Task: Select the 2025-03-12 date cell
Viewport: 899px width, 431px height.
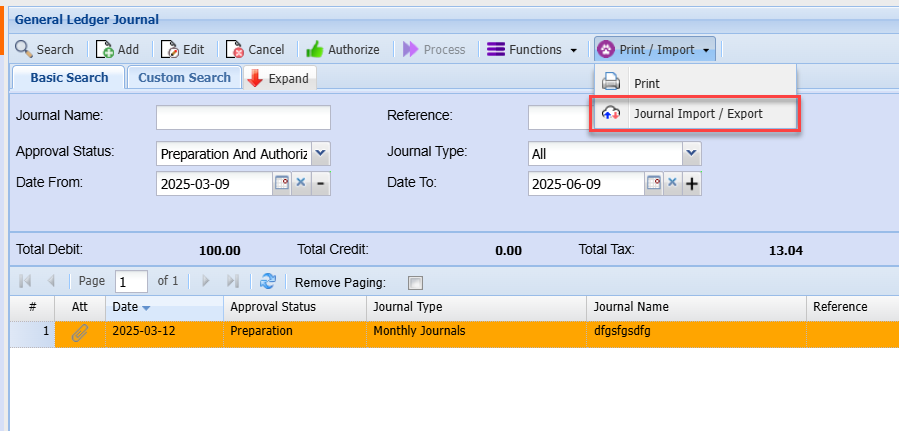Action: (165, 334)
